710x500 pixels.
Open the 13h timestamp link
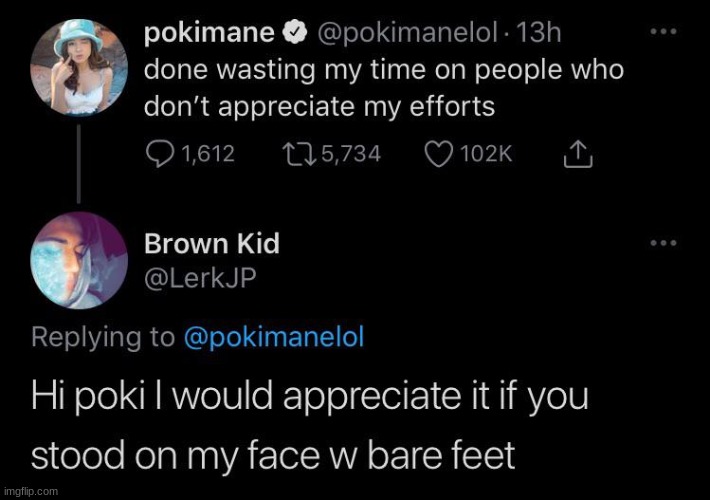(543, 33)
